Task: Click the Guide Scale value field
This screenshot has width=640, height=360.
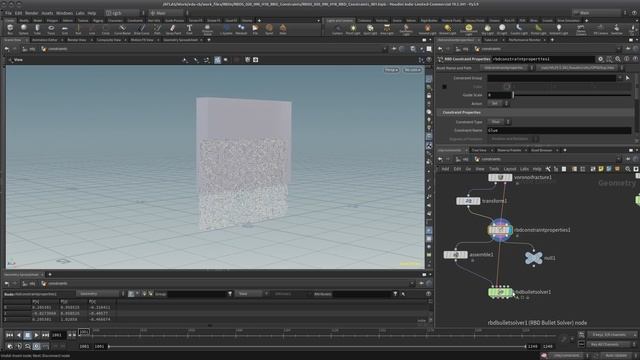Action: (x=499, y=95)
